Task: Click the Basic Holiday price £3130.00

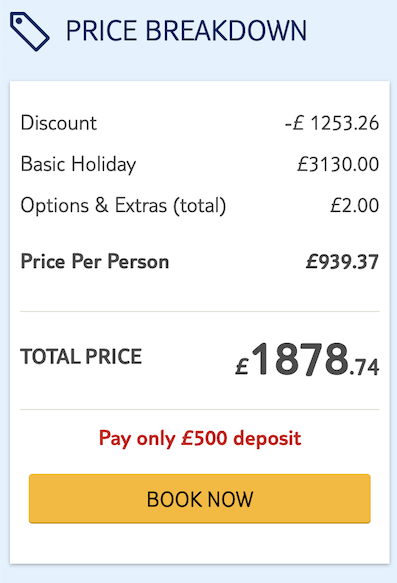Action: click(338, 164)
